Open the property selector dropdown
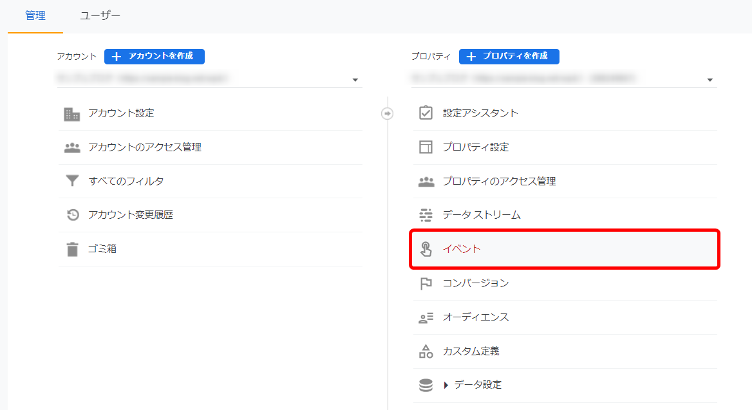 coord(564,79)
